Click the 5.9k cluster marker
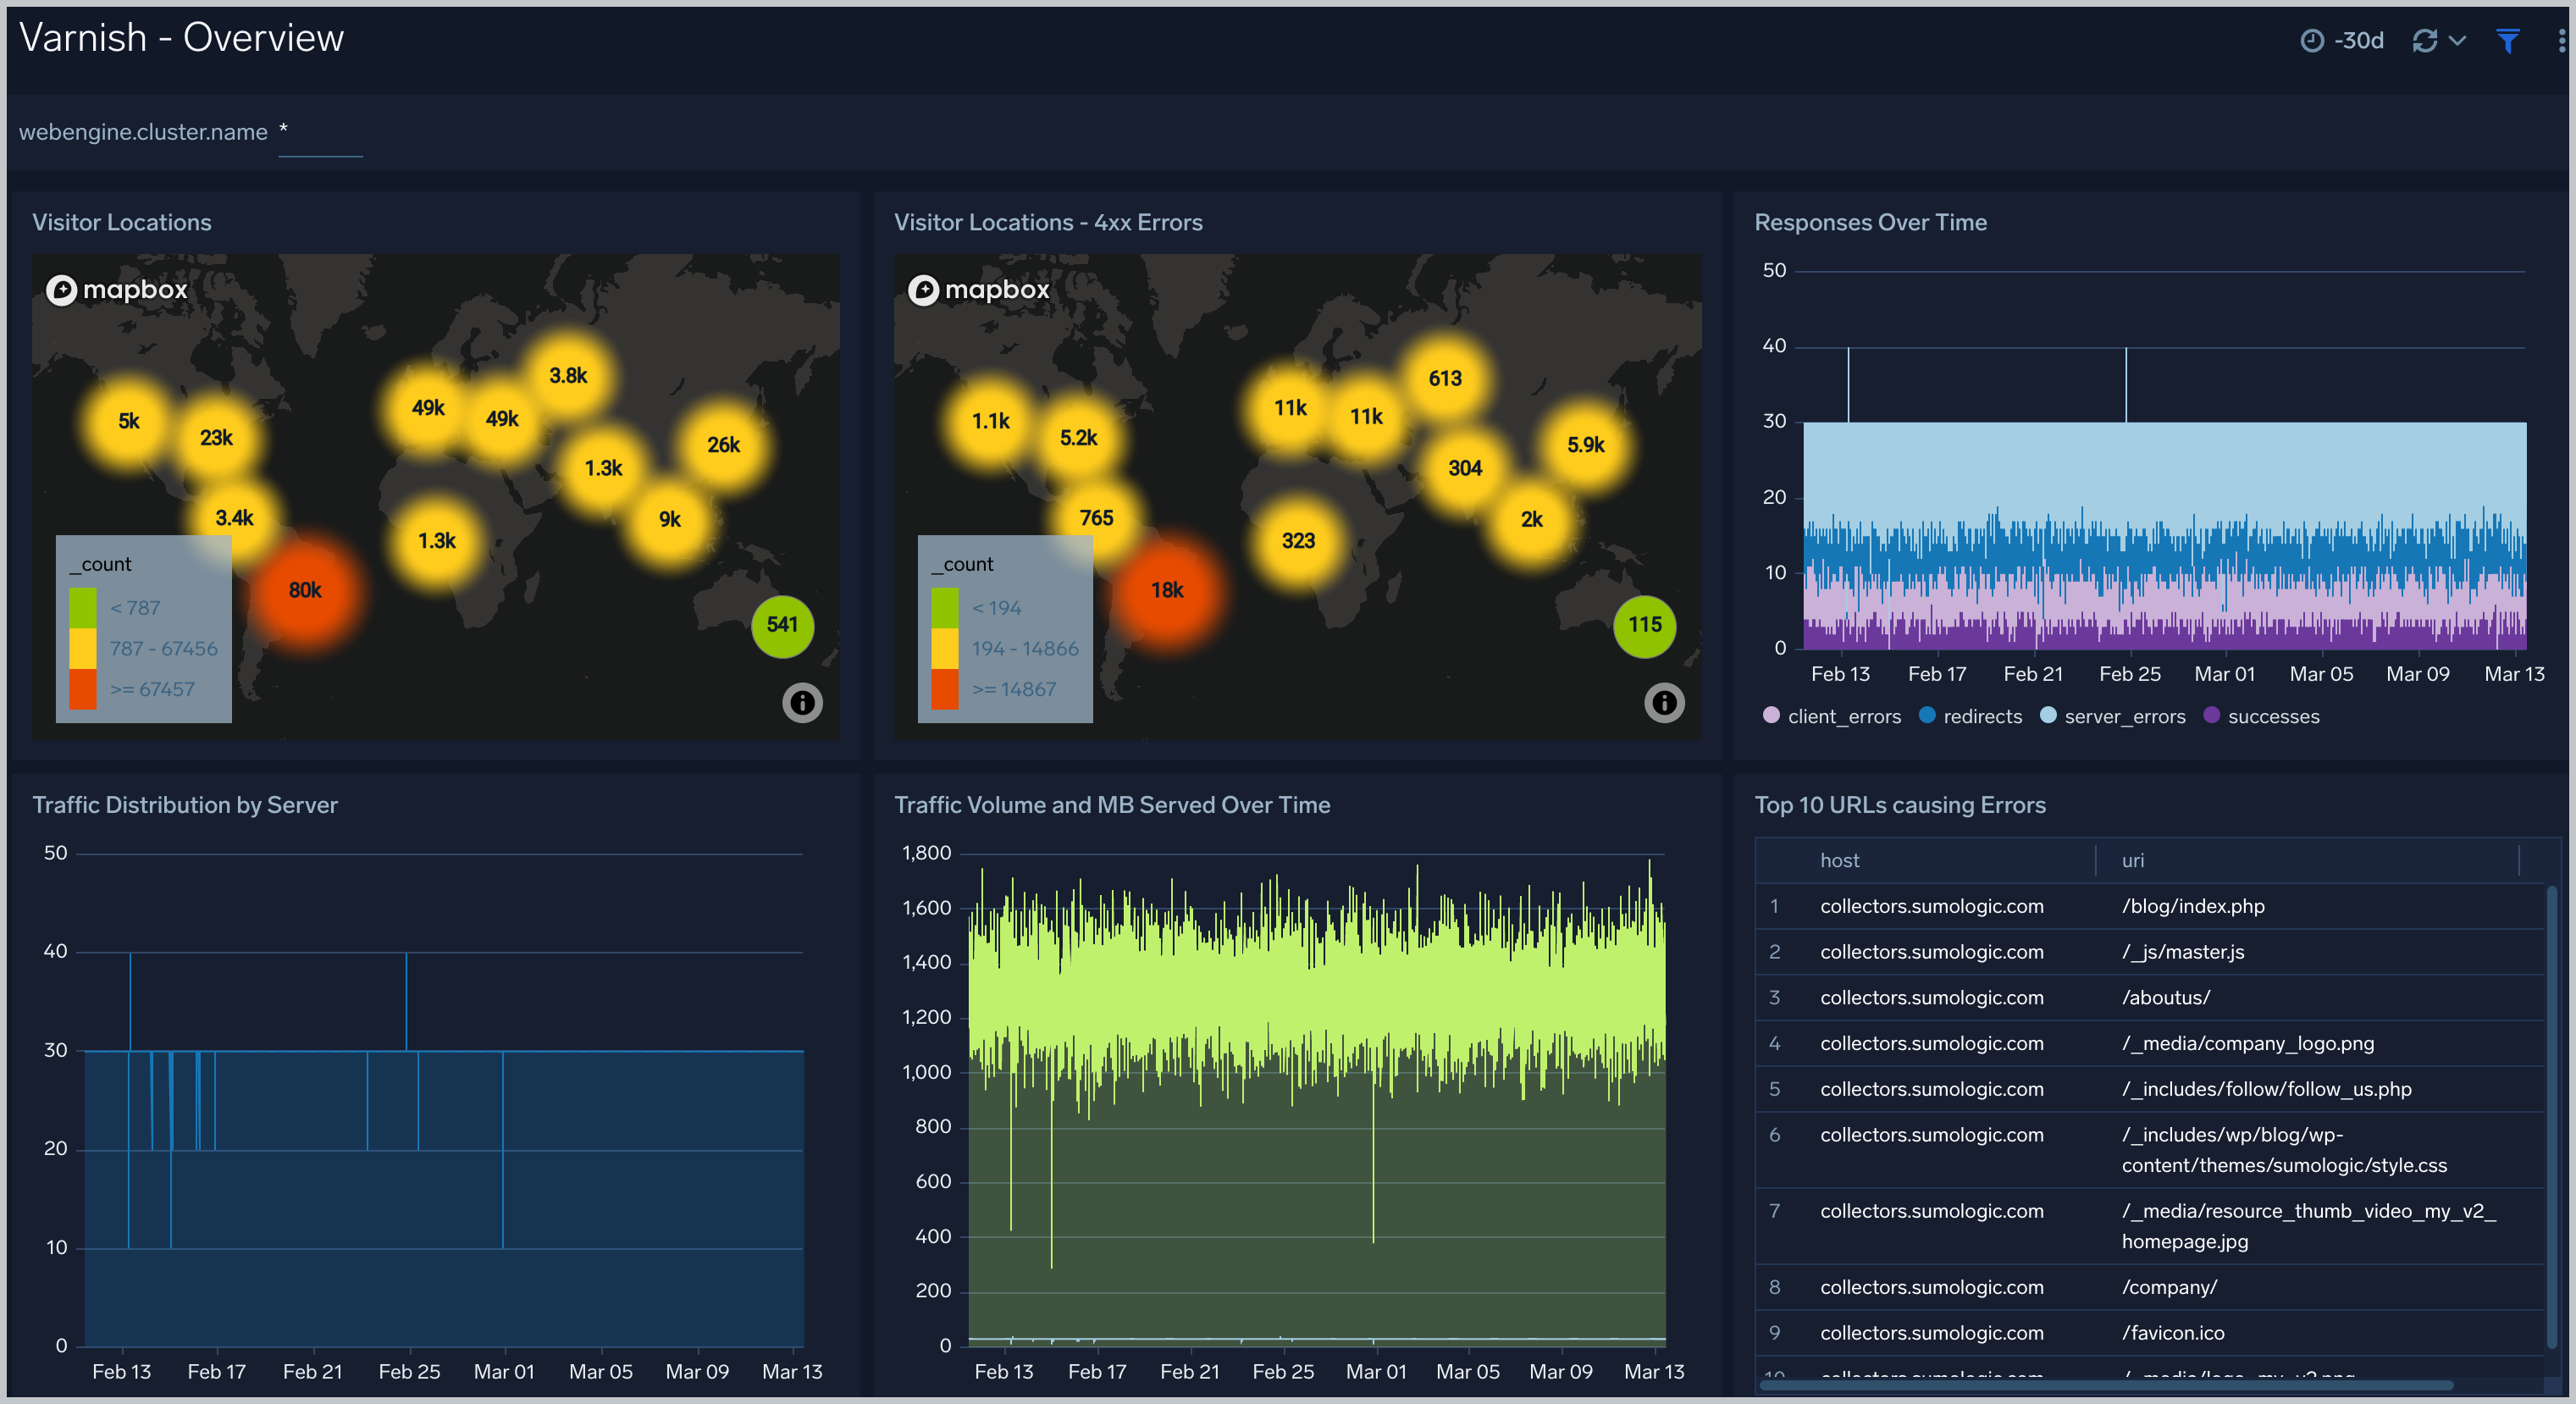Image resolution: width=2576 pixels, height=1404 pixels. coord(1585,446)
